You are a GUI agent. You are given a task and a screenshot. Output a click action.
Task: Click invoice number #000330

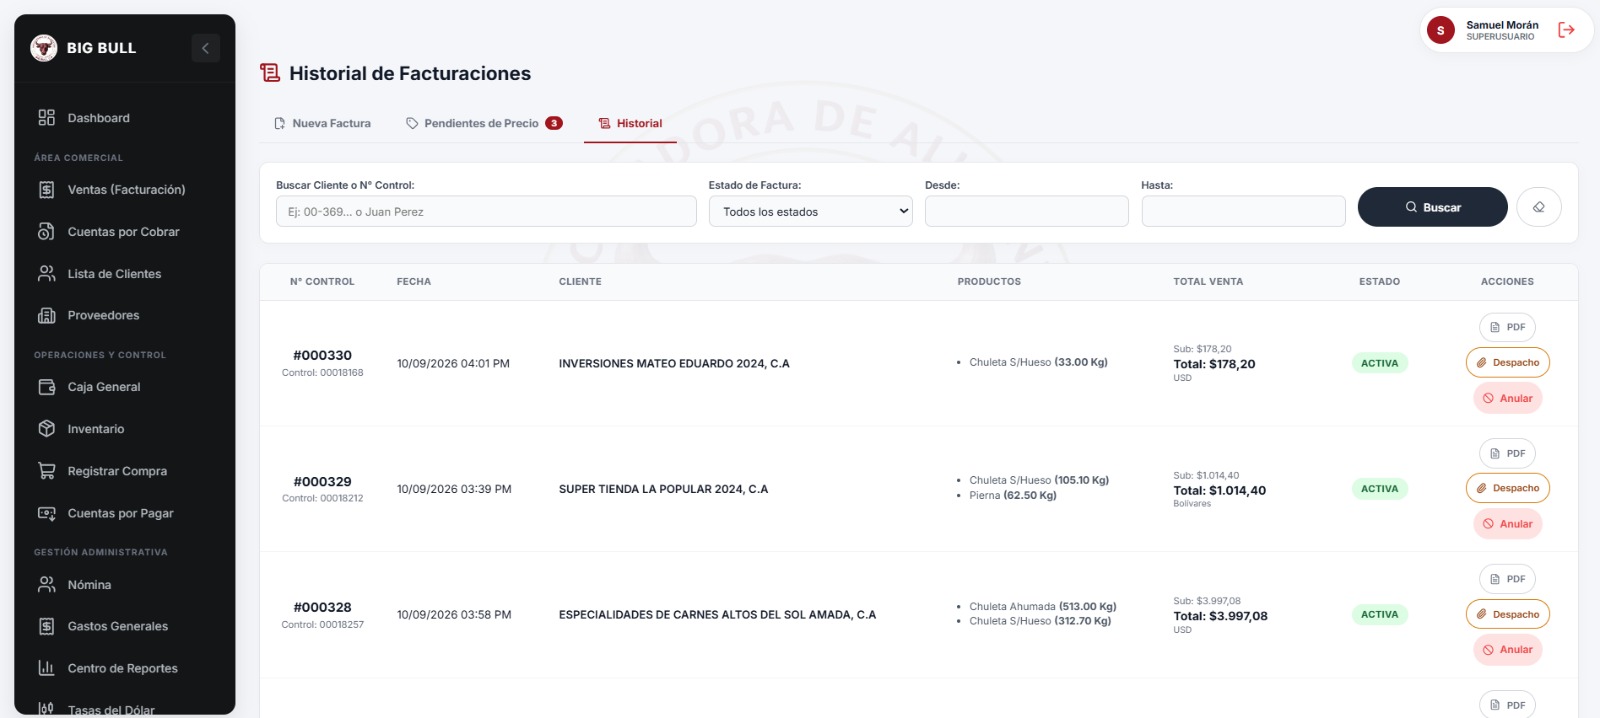pyautogui.click(x=322, y=355)
